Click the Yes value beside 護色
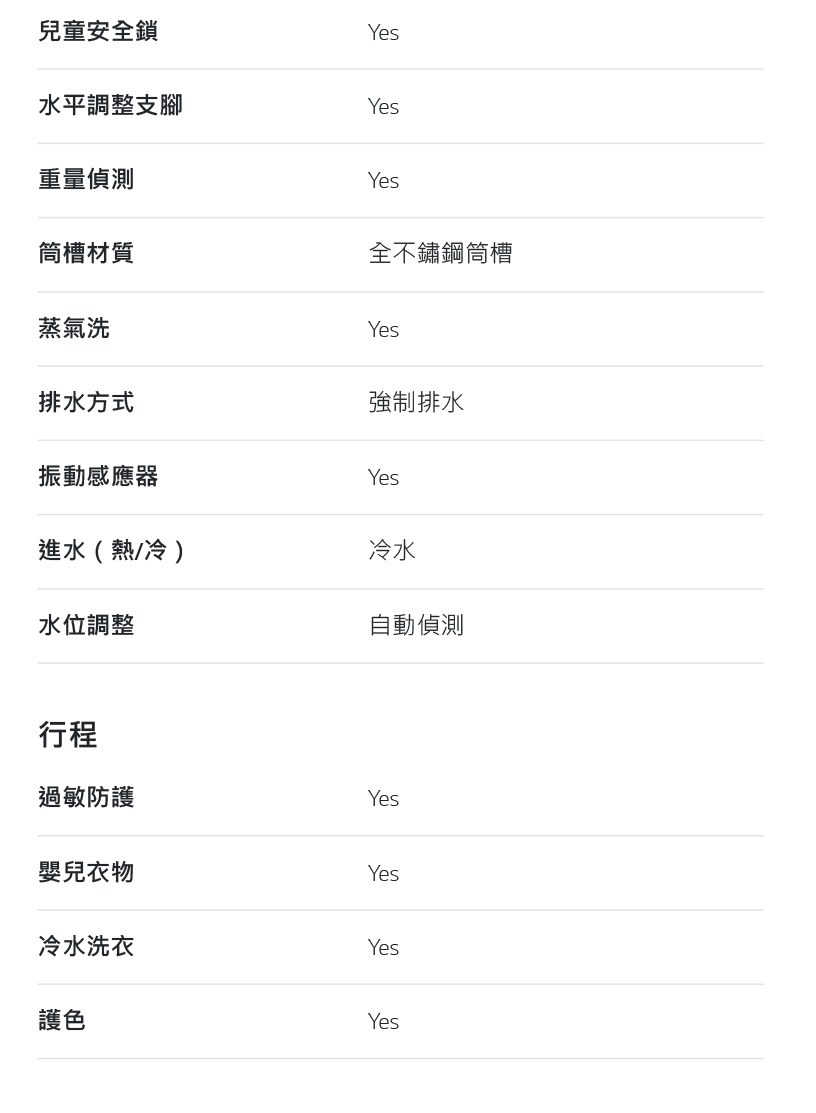This screenshot has width=816, height=1113. tap(383, 1021)
